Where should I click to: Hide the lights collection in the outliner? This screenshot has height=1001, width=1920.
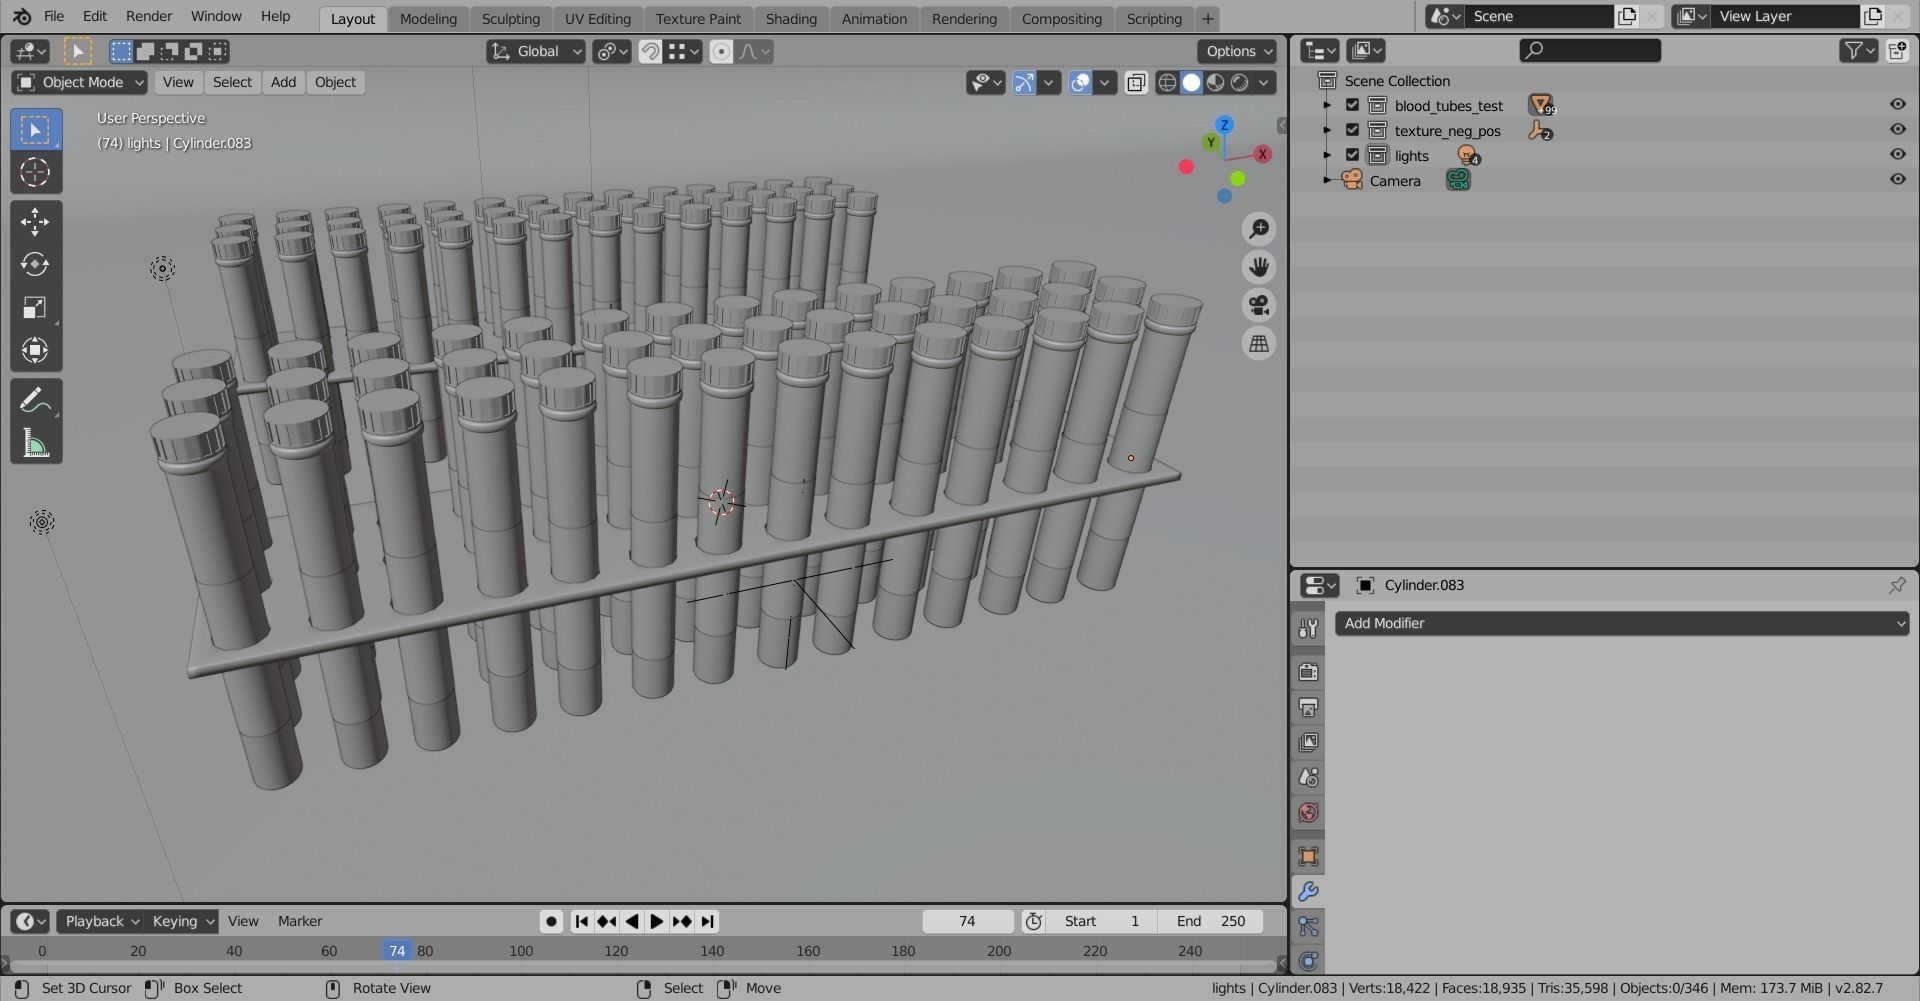coord(1897,154)
